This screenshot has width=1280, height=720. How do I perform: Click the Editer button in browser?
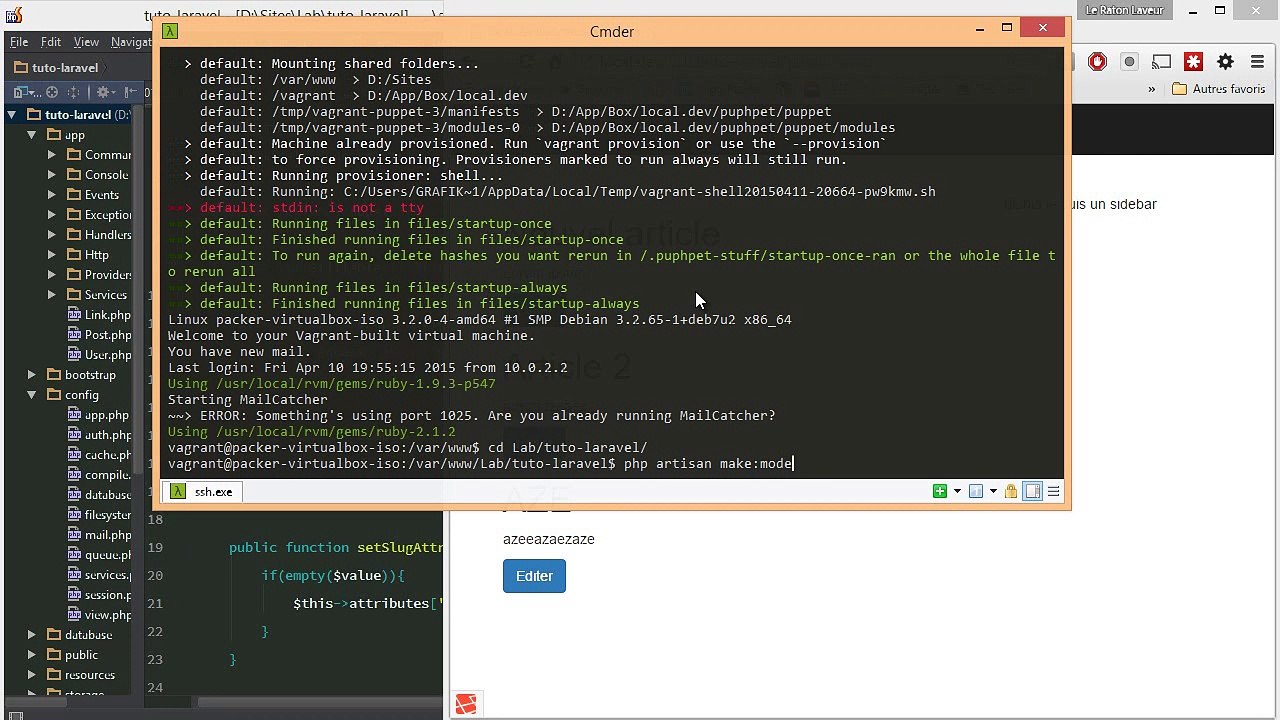(x=534, y=576)
